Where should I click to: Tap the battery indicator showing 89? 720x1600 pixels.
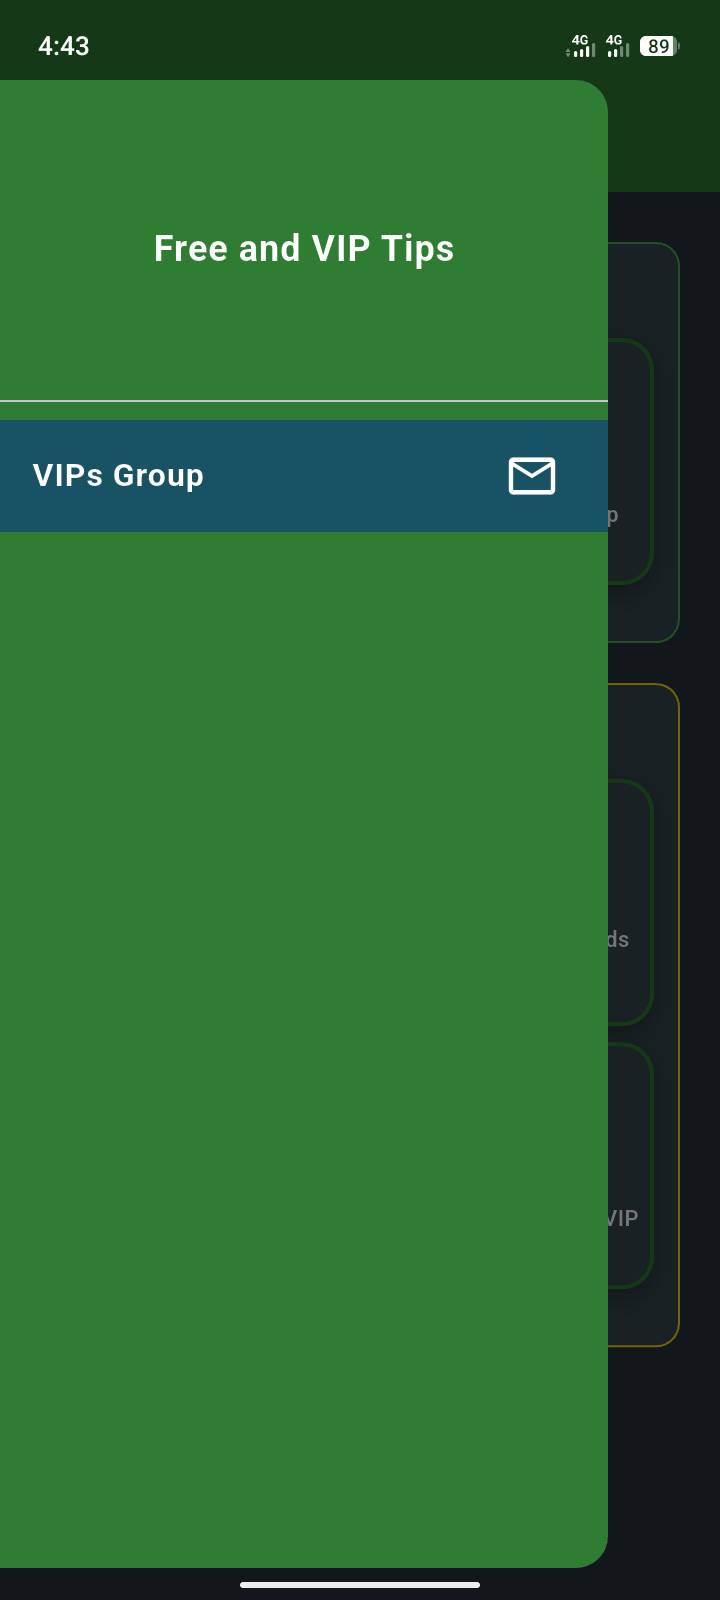(x=659, y=46)
